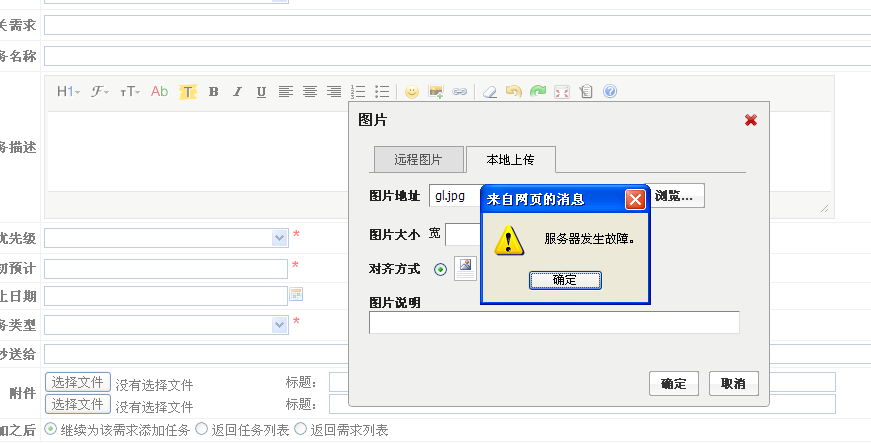Switch to the 远程图片 tab

click(x=418, y=160)
